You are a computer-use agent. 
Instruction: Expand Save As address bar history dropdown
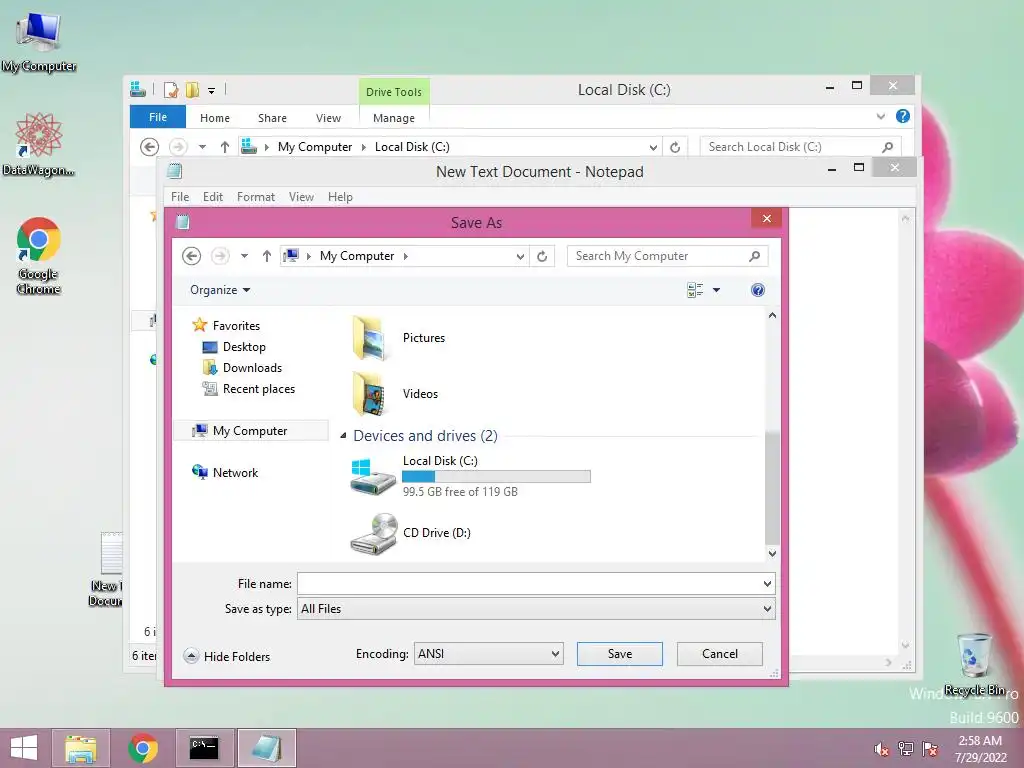click(520, 257)
